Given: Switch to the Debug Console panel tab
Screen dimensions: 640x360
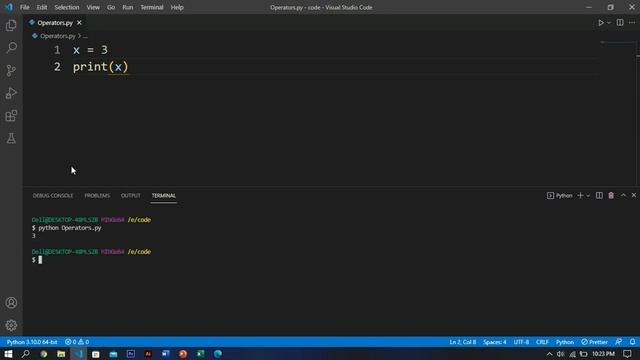Looking at the screenshot, I should click(53, 196).
